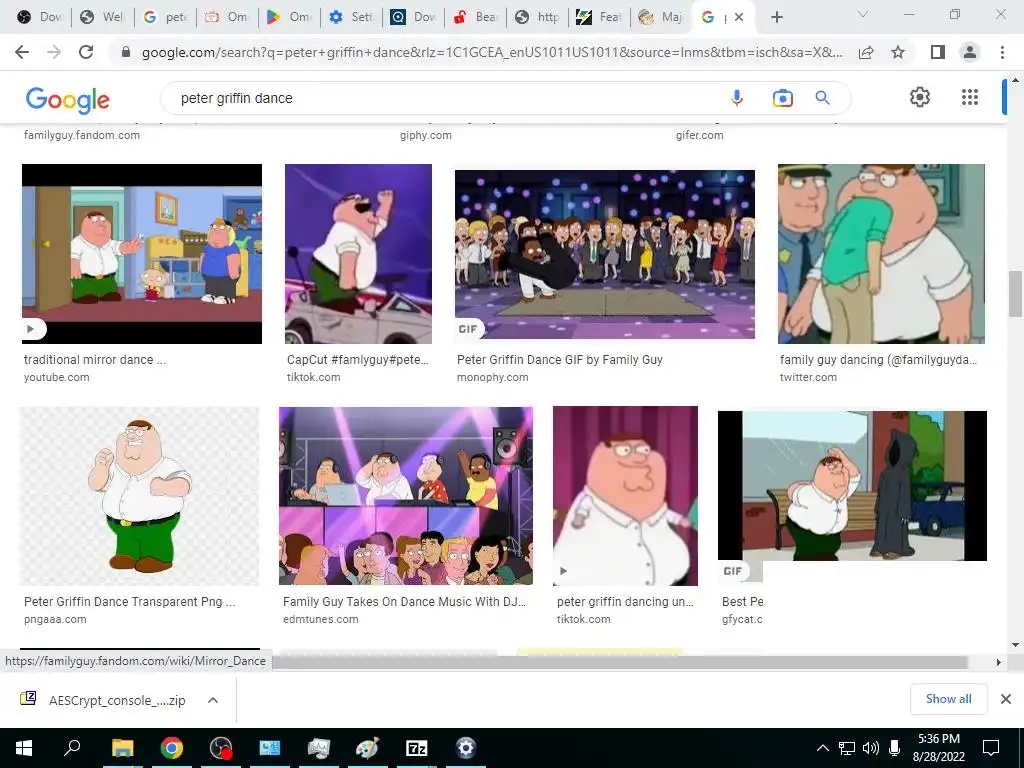Start voice search with microphone icon
1024x768 pixels.
(x=737, y=98)
